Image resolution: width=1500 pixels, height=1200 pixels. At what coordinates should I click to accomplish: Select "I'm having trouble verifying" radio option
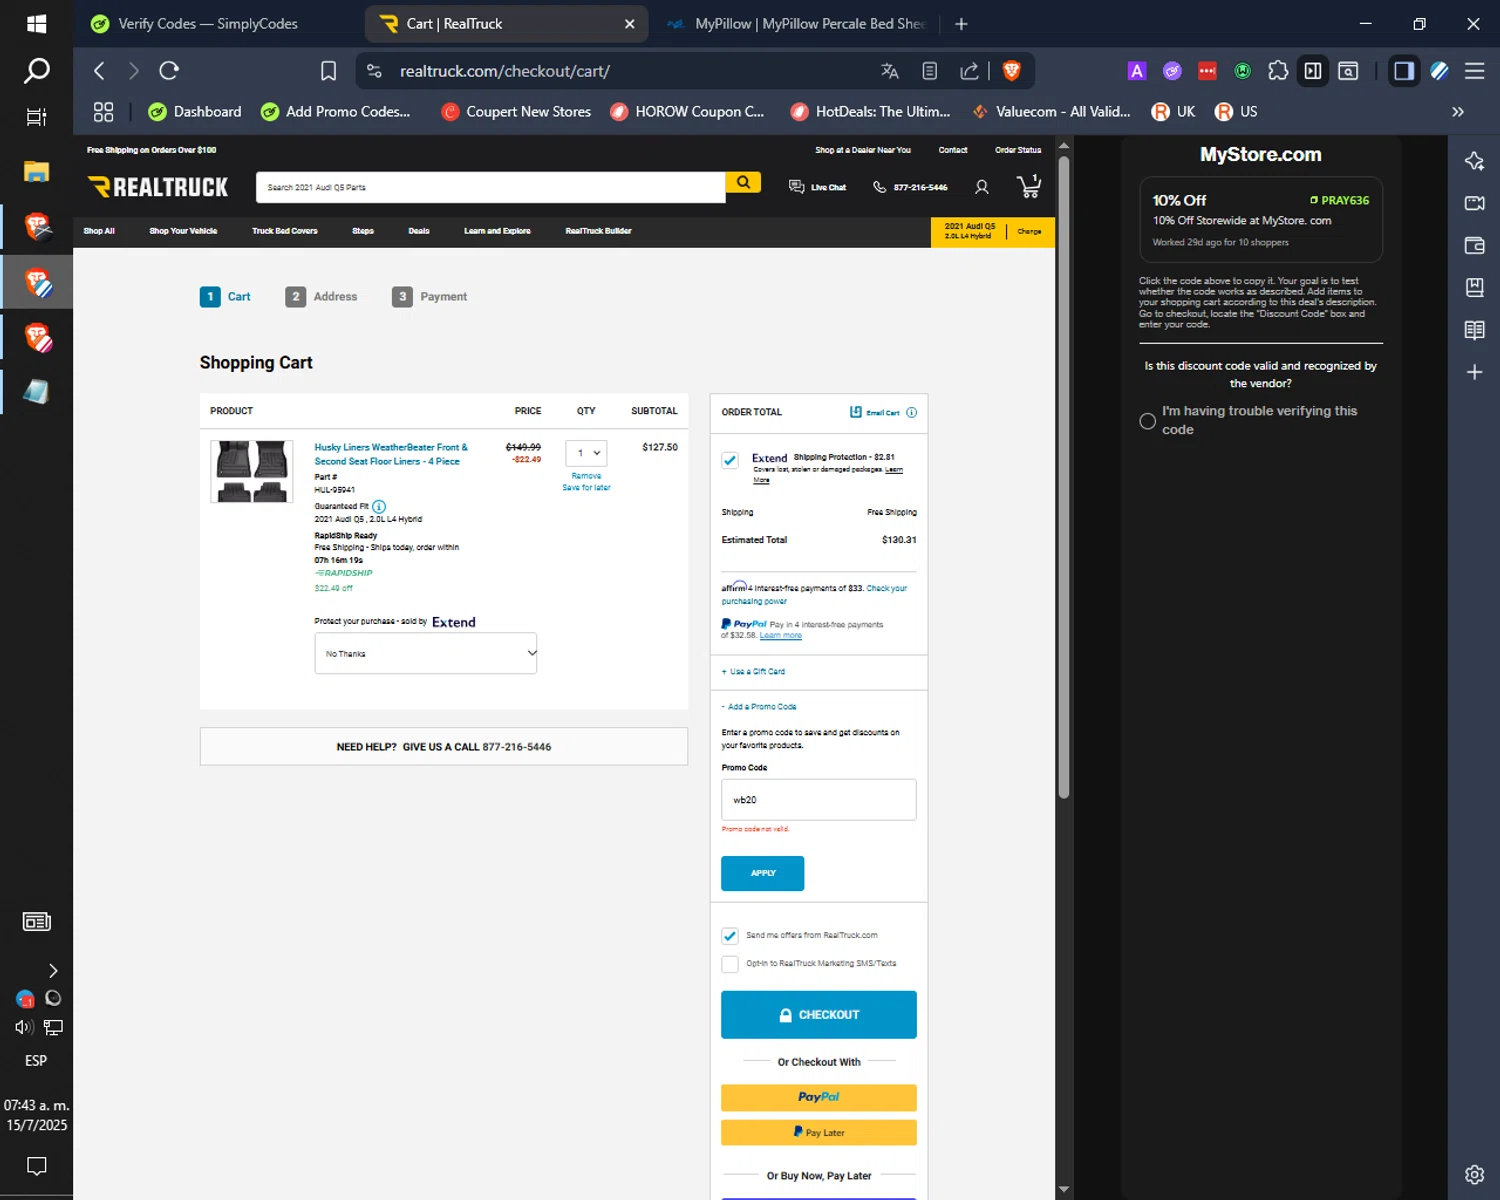click(1148, 421)
